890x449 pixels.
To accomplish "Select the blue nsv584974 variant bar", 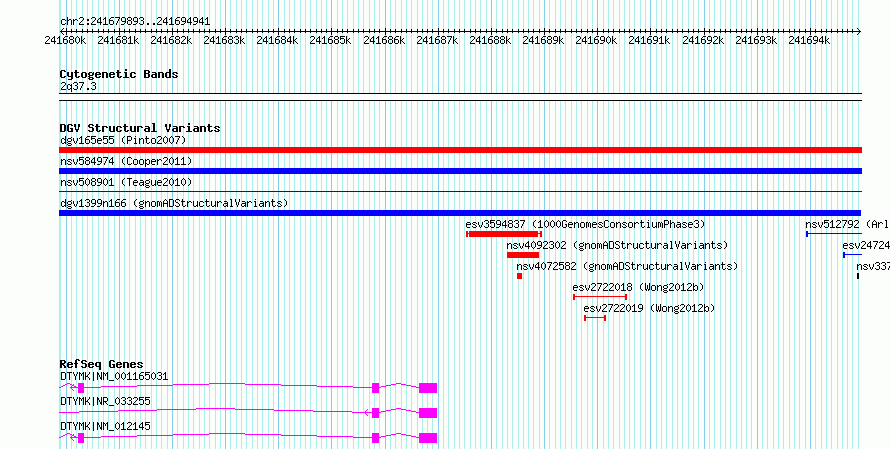I will click(460, 171).
